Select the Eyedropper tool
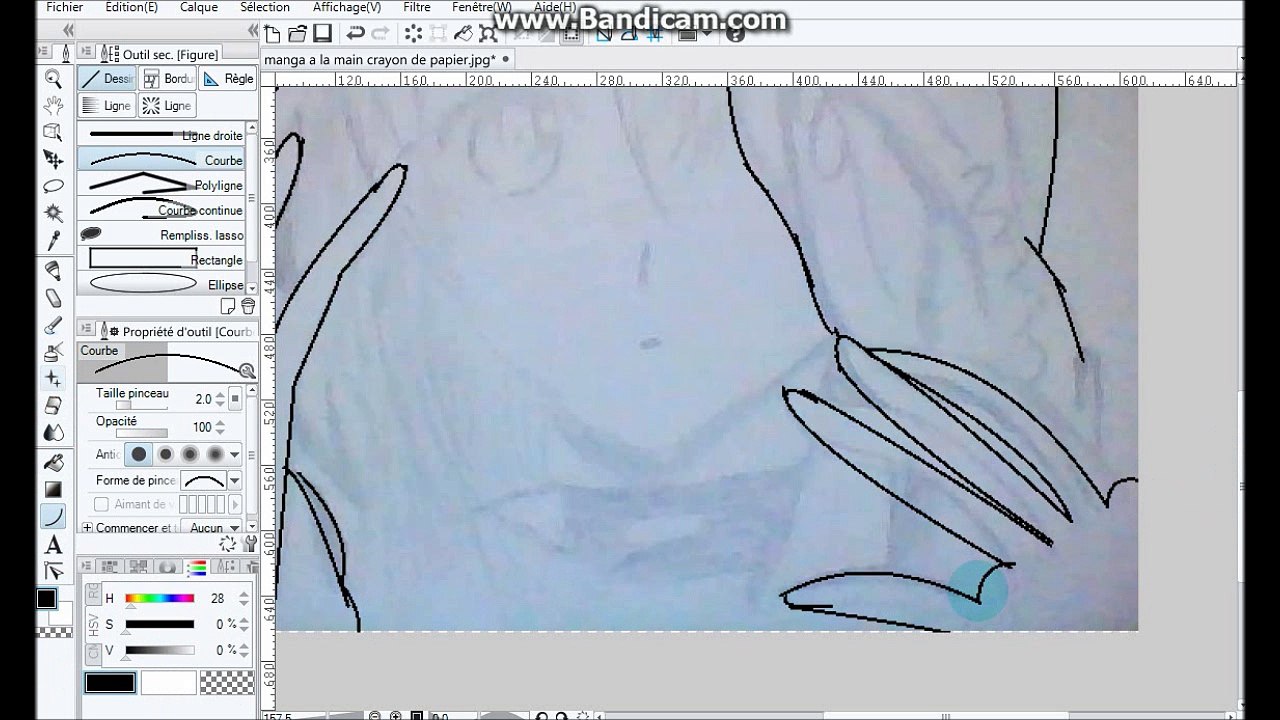The width and height of the screenshot is (1280, 720). pyautogui.click(x=53, y=240)
